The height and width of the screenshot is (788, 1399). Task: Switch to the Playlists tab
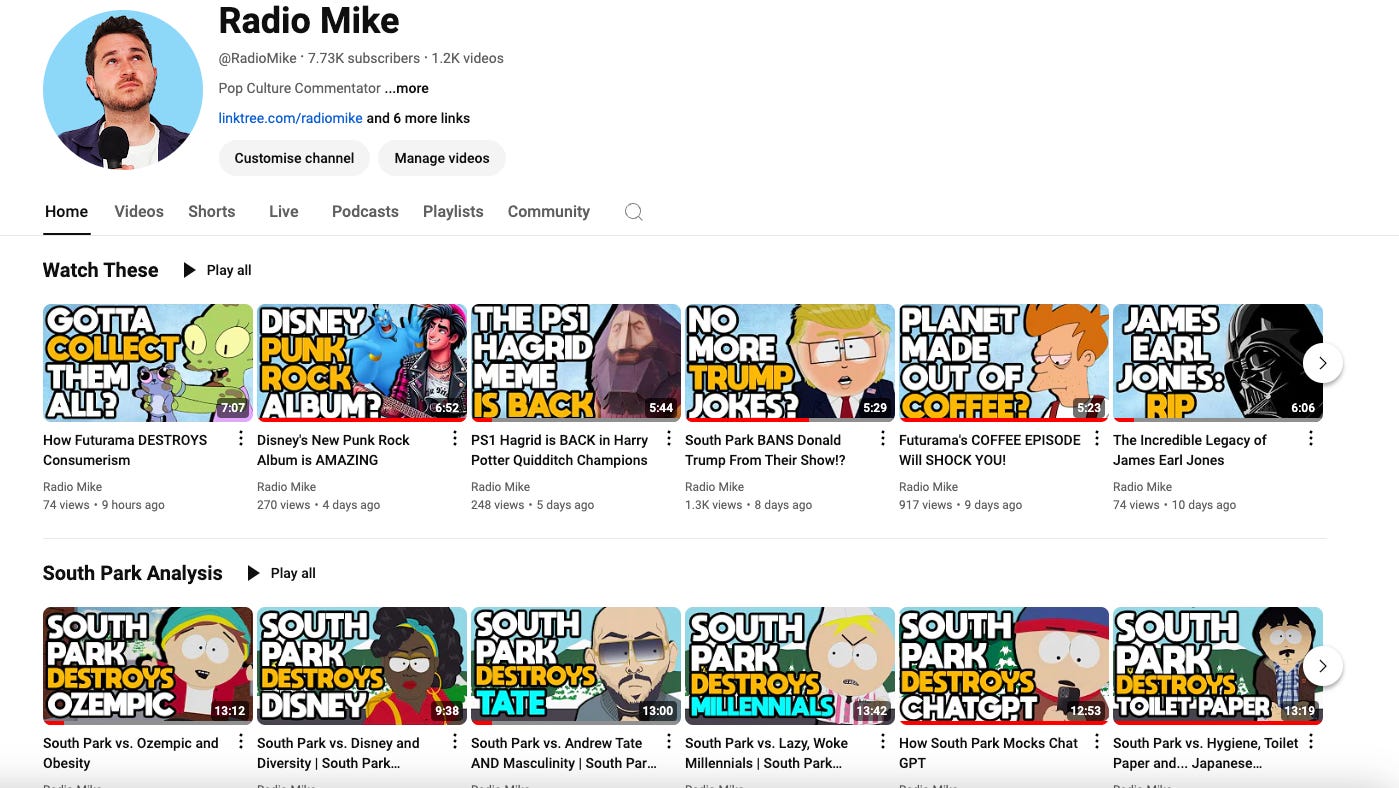[453, 212]
